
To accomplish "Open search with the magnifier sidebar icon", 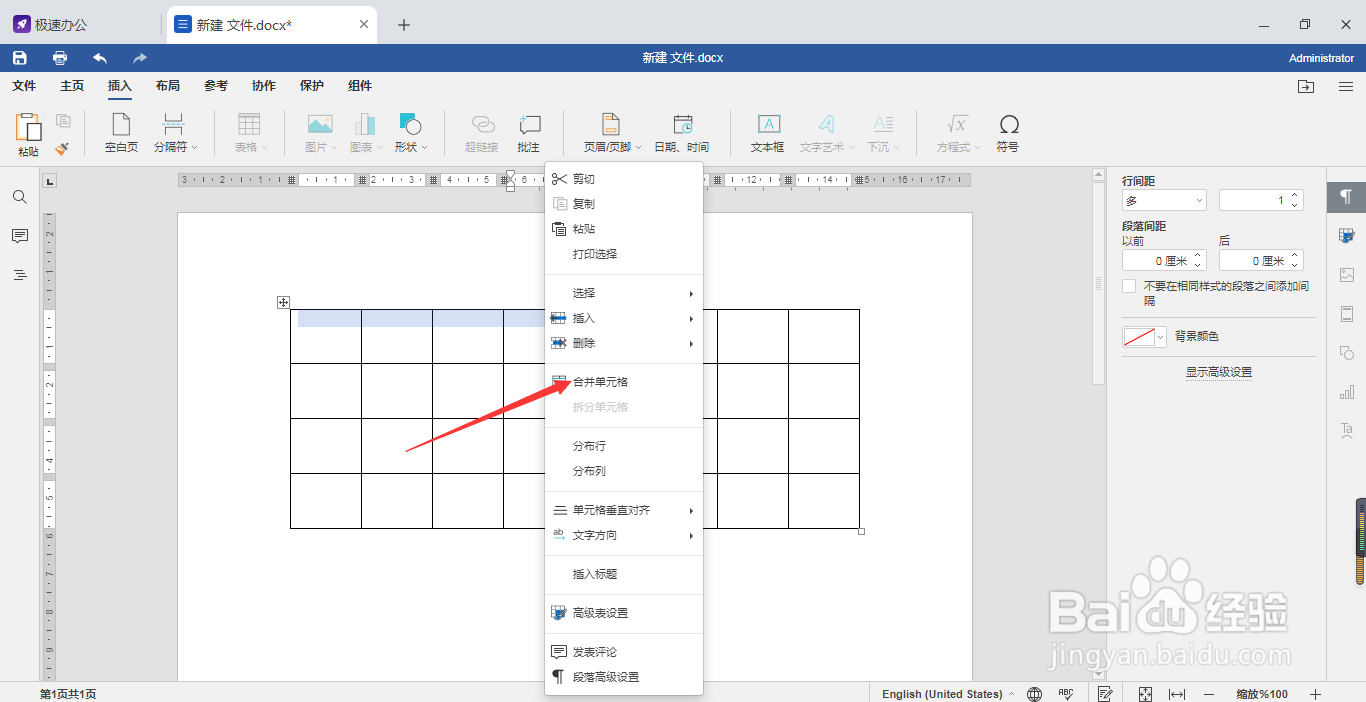I will (19, 197).
